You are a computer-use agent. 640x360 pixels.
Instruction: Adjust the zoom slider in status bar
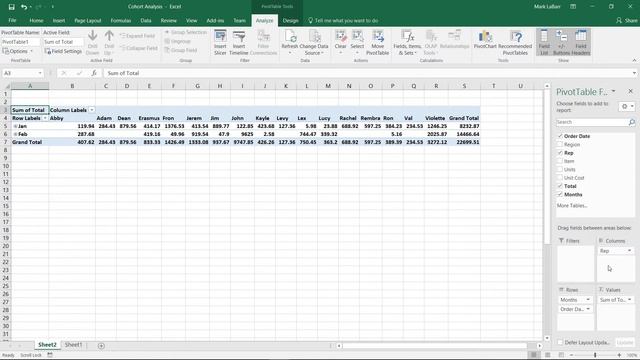[x=595, y=355]
